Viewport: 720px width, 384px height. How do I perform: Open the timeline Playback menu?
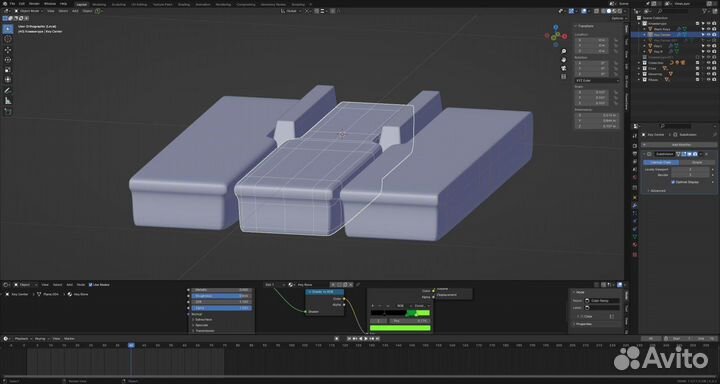click(22, 339)
